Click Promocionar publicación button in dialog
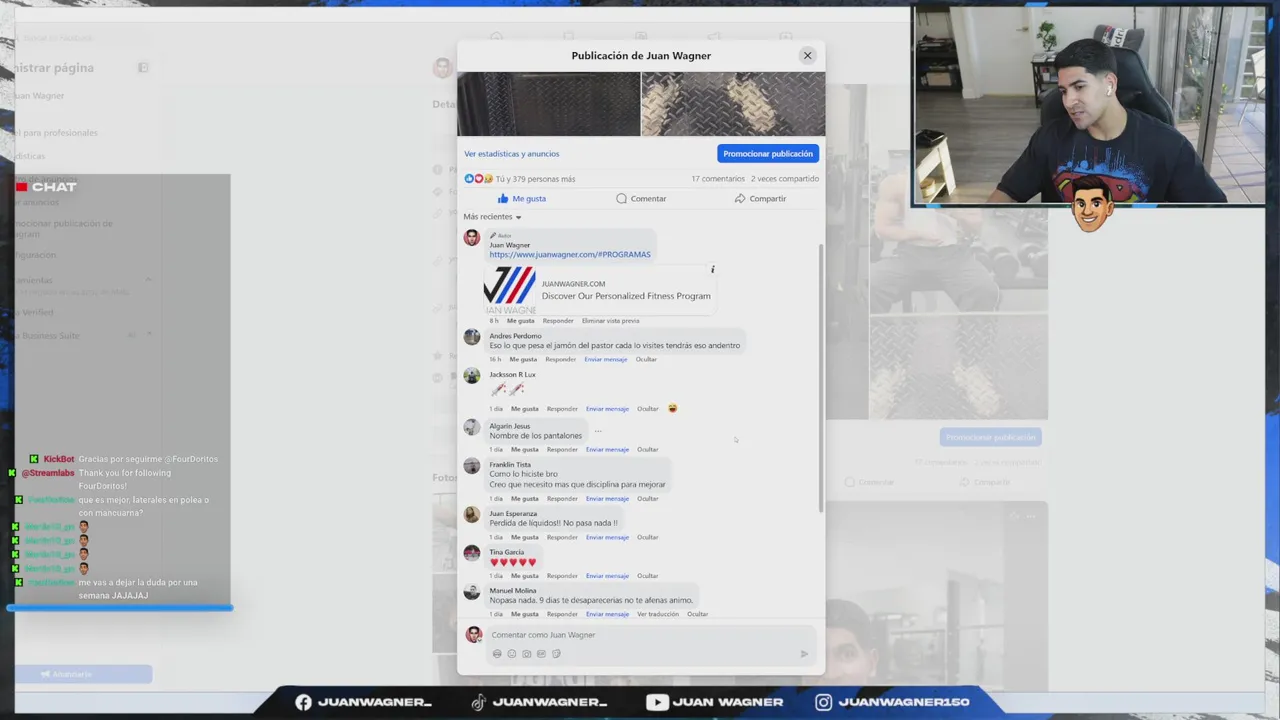 pyautogui.click(x=768, y=154)
